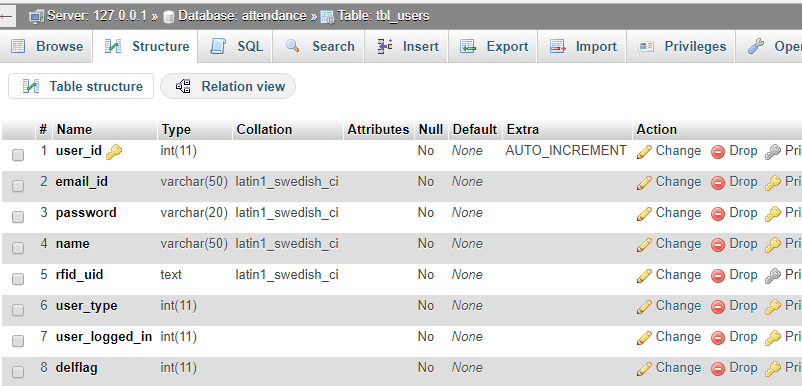Check the box next to delflag
This screenshot has width=802, height=386.
pyautogui.click(x=18, y=372)
